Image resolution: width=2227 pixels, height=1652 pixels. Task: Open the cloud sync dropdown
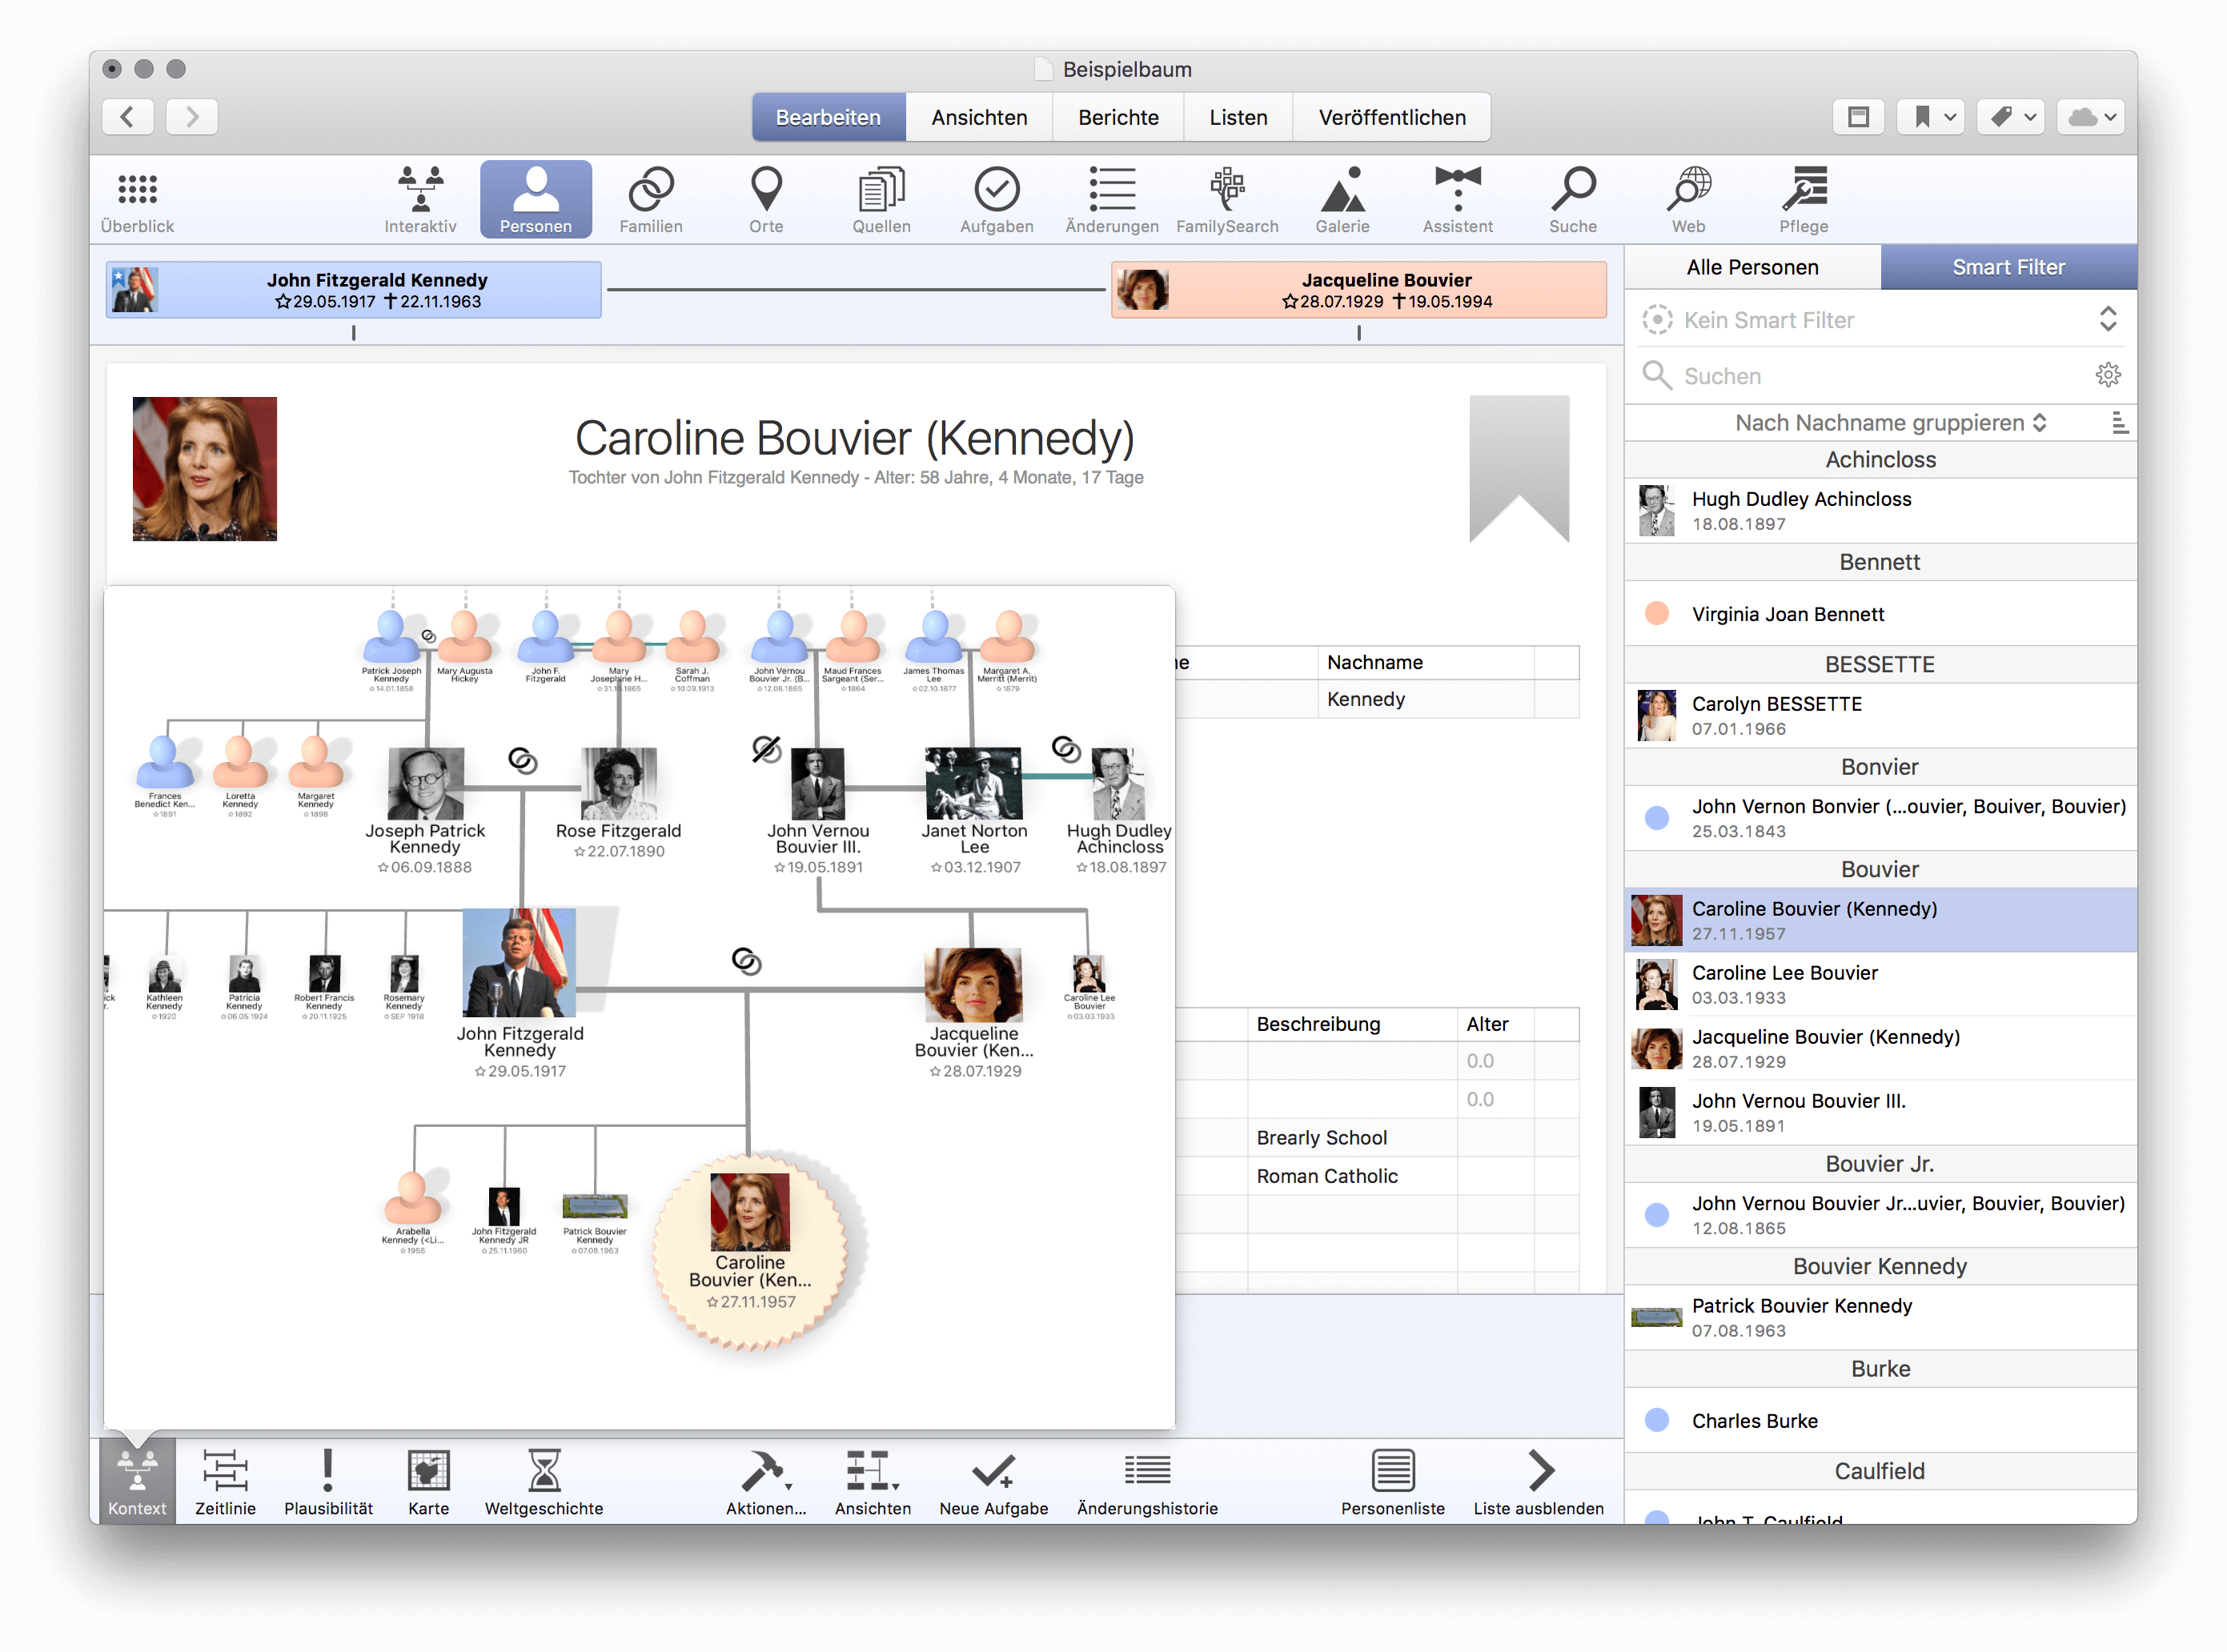pyautogui.click(x=2091, y=117)
